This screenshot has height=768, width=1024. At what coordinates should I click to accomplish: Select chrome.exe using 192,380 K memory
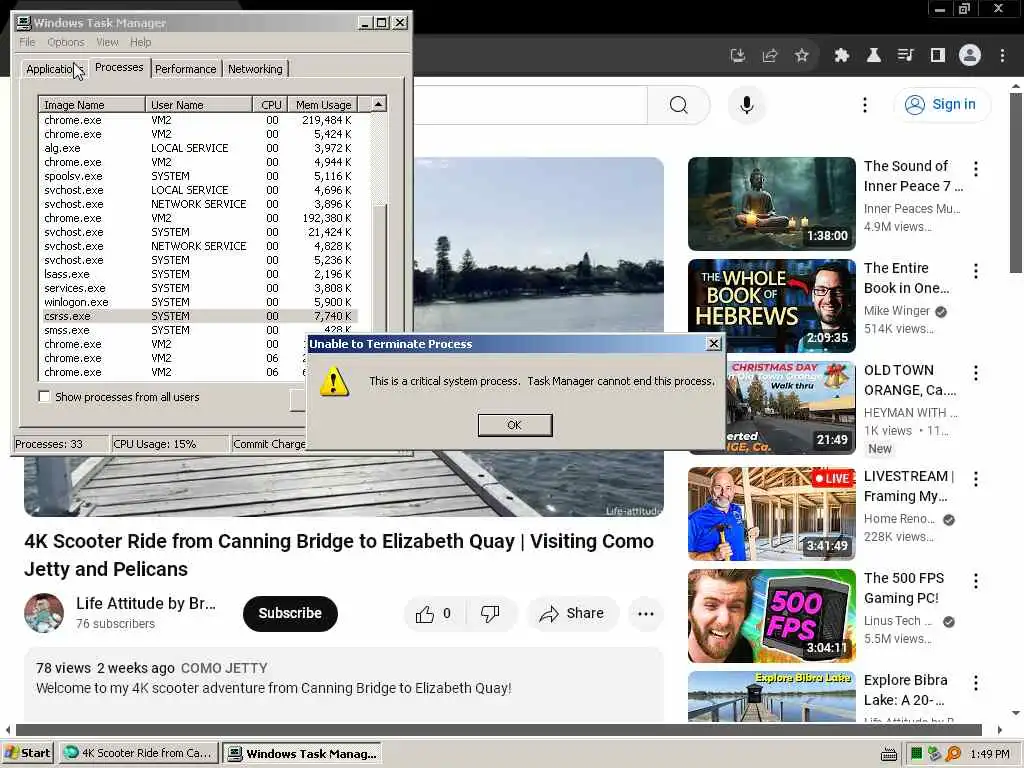tap(199, 218)
